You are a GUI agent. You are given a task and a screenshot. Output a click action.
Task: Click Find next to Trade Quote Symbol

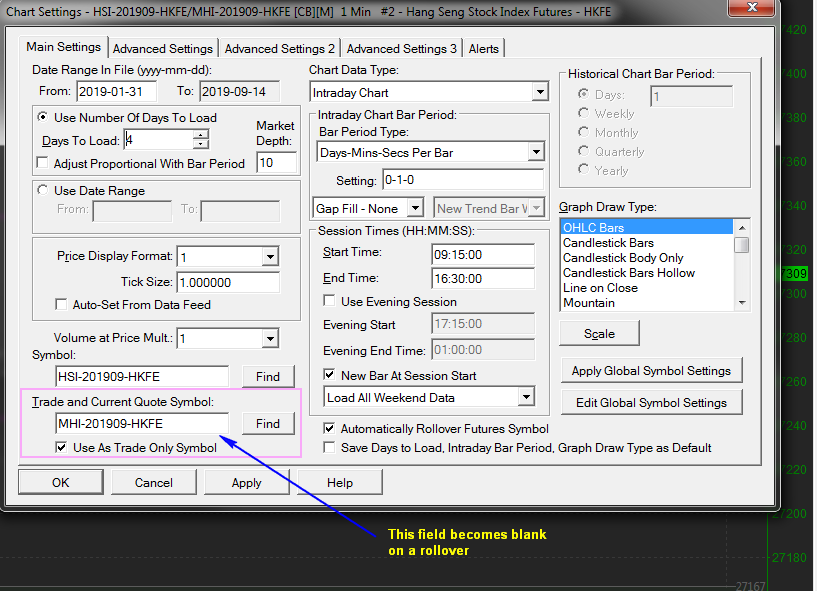click(x=268, y=423)
